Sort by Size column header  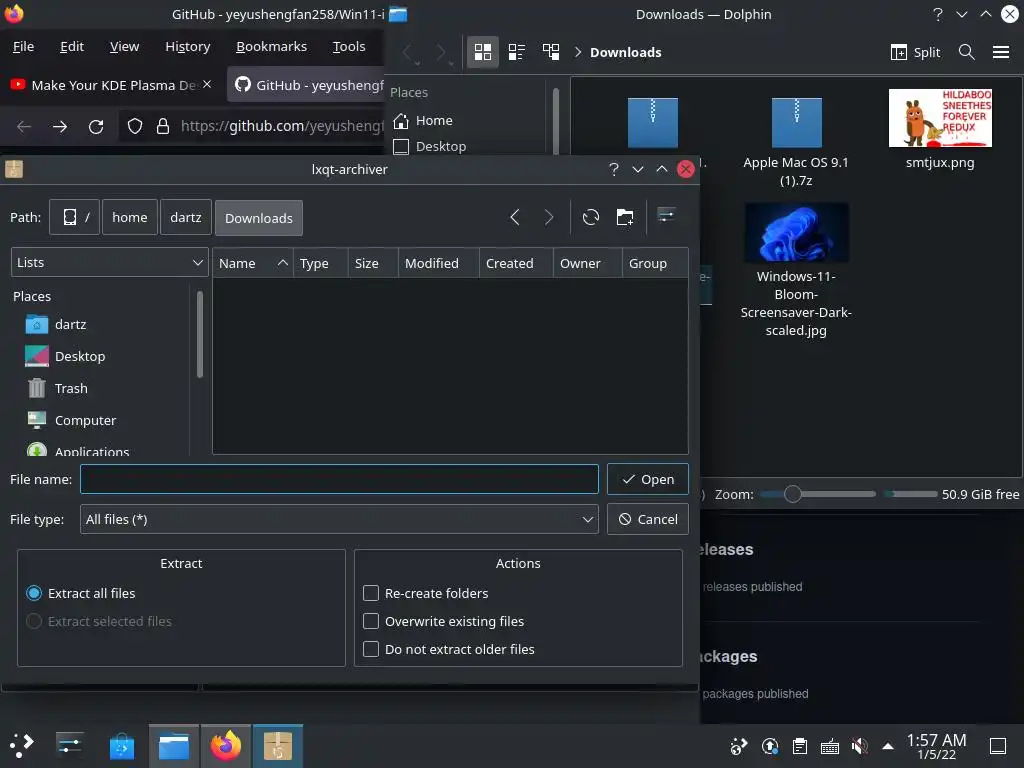[x=373, y=263]
